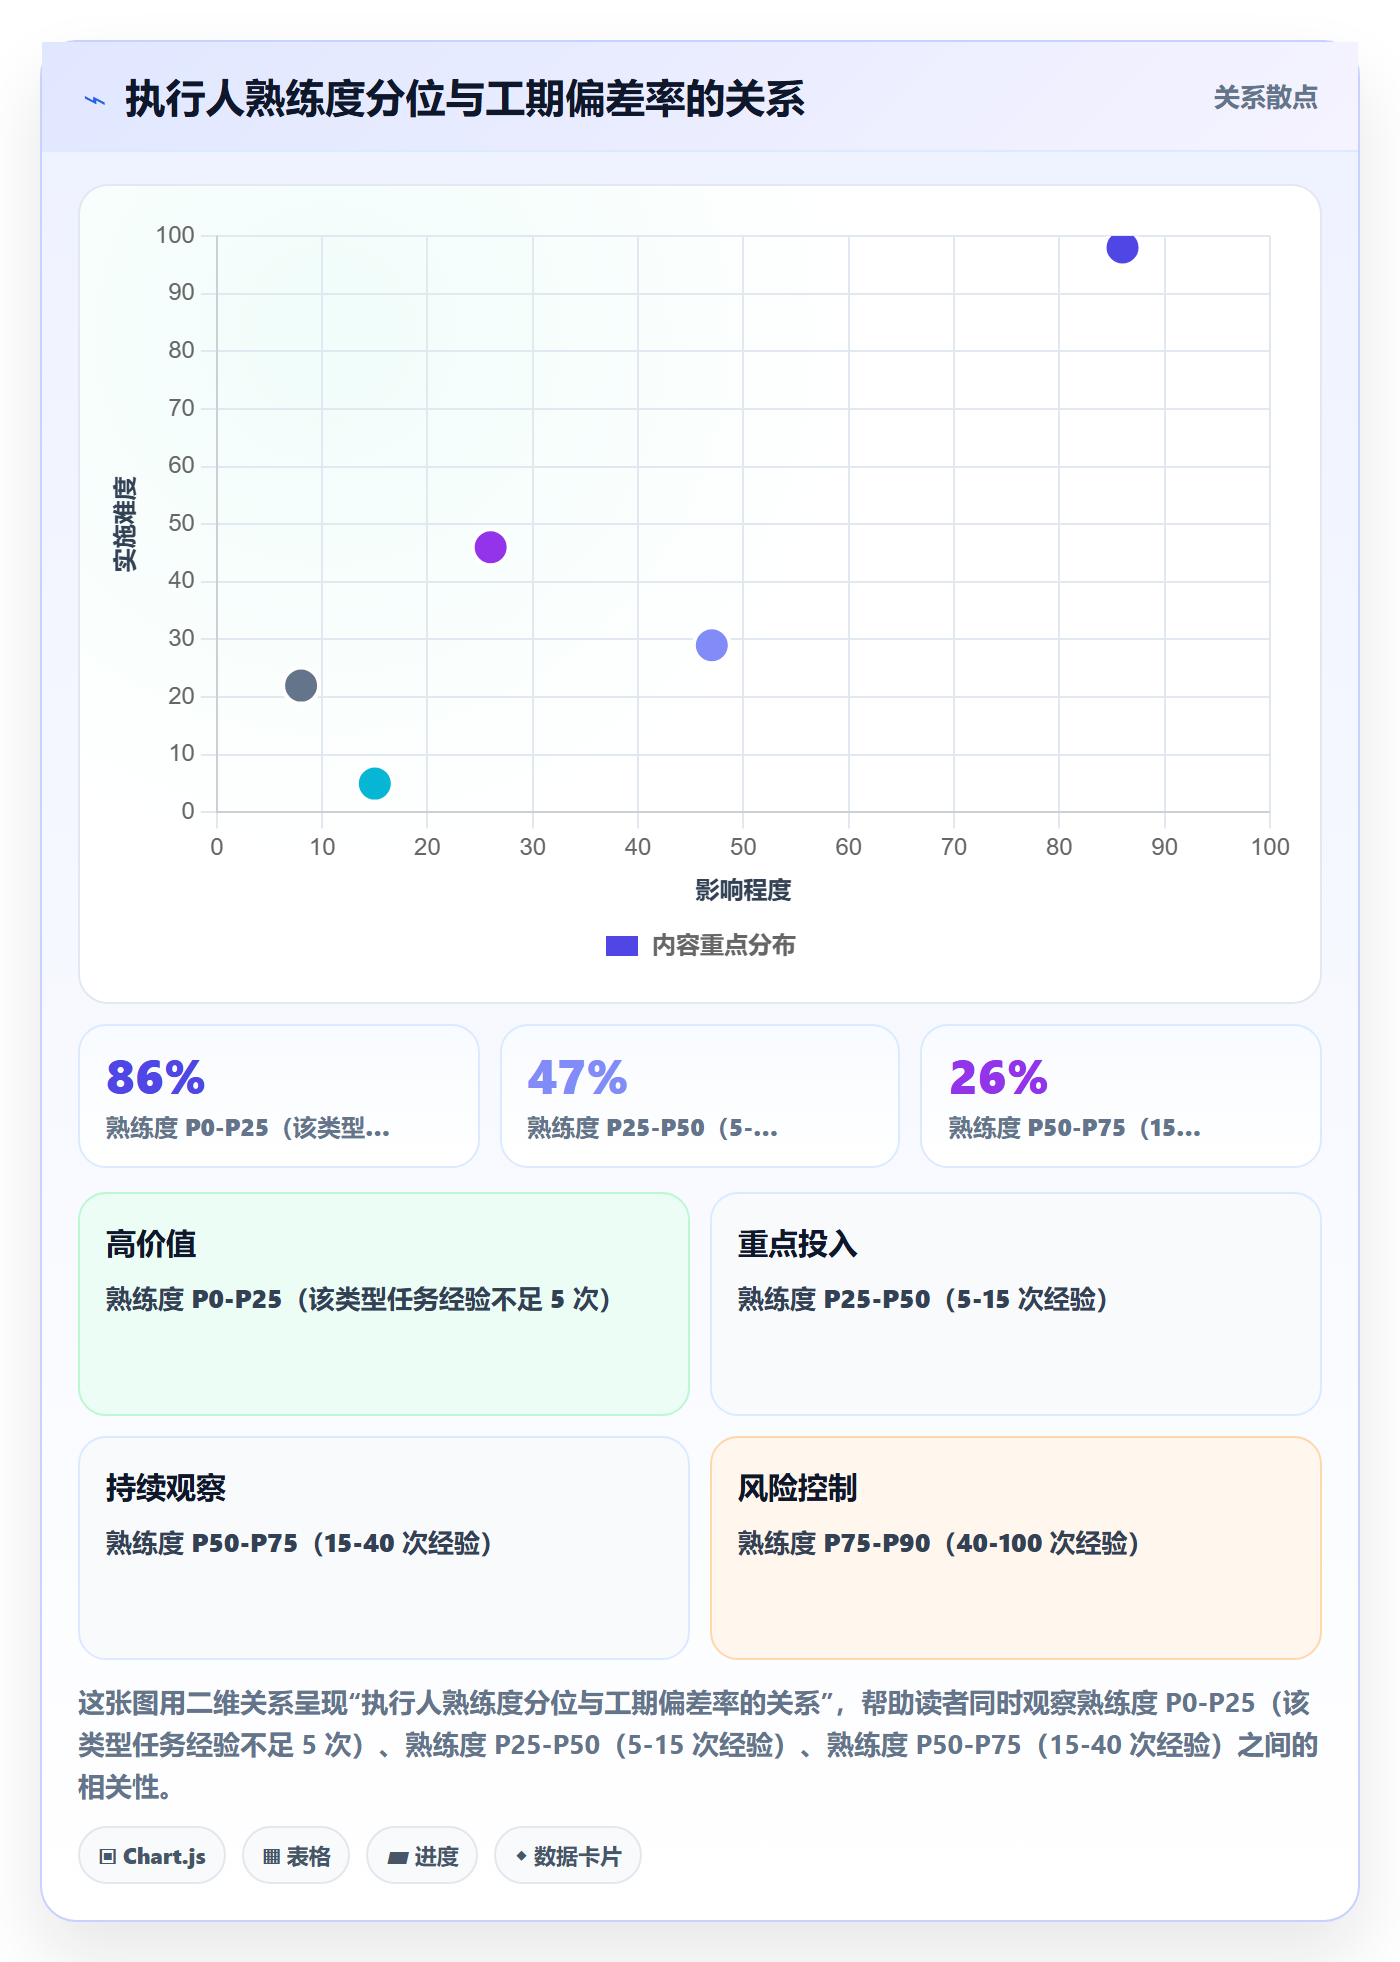Click the text 熟练度 P75-P90（40-100 次经验）
The image size is (1400, 1962).
pos(938,1543)
